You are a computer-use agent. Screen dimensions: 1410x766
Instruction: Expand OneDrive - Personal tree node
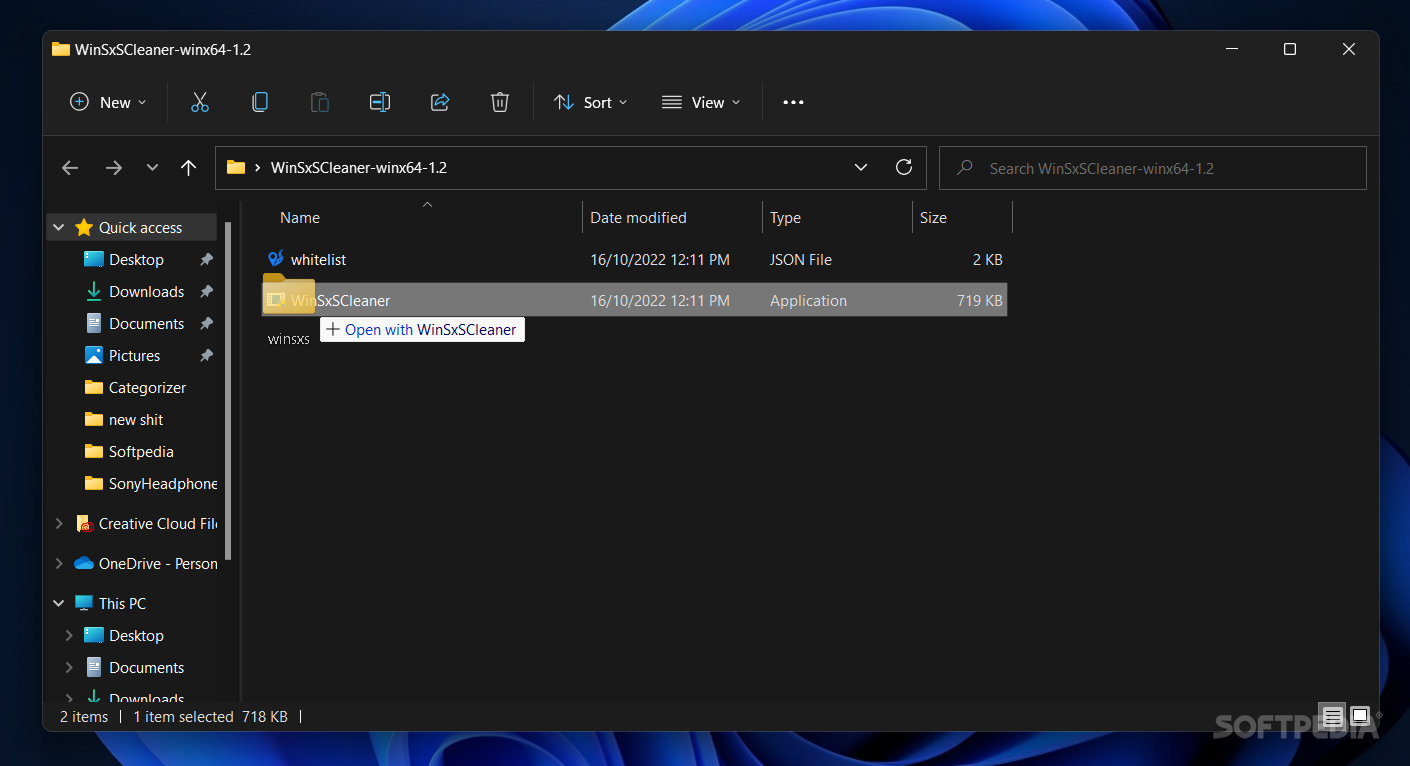59,563
